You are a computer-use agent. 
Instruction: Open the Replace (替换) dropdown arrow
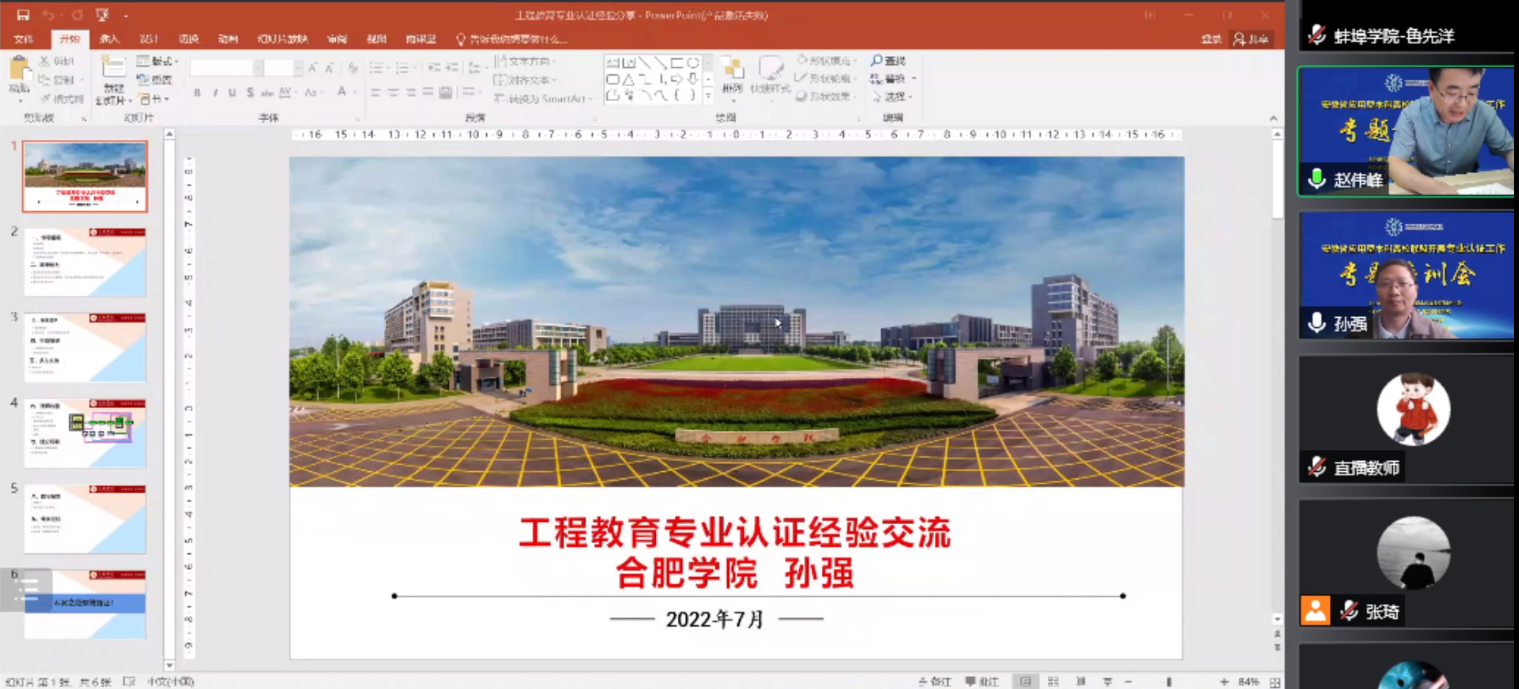tap(913, 79)
